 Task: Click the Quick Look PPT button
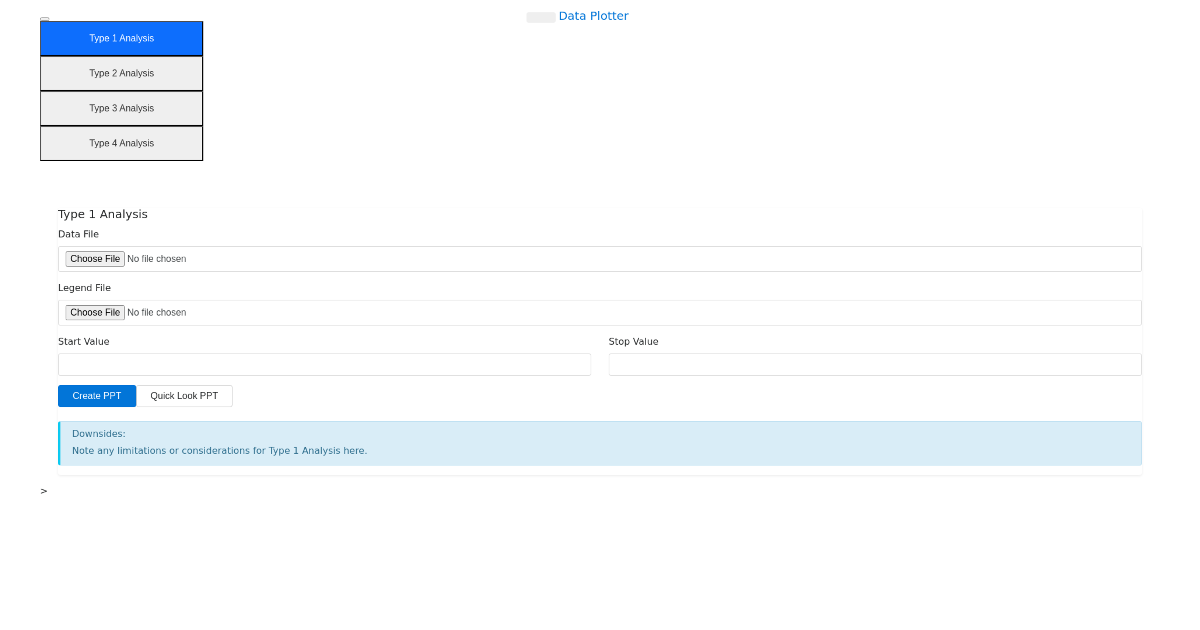185,396
